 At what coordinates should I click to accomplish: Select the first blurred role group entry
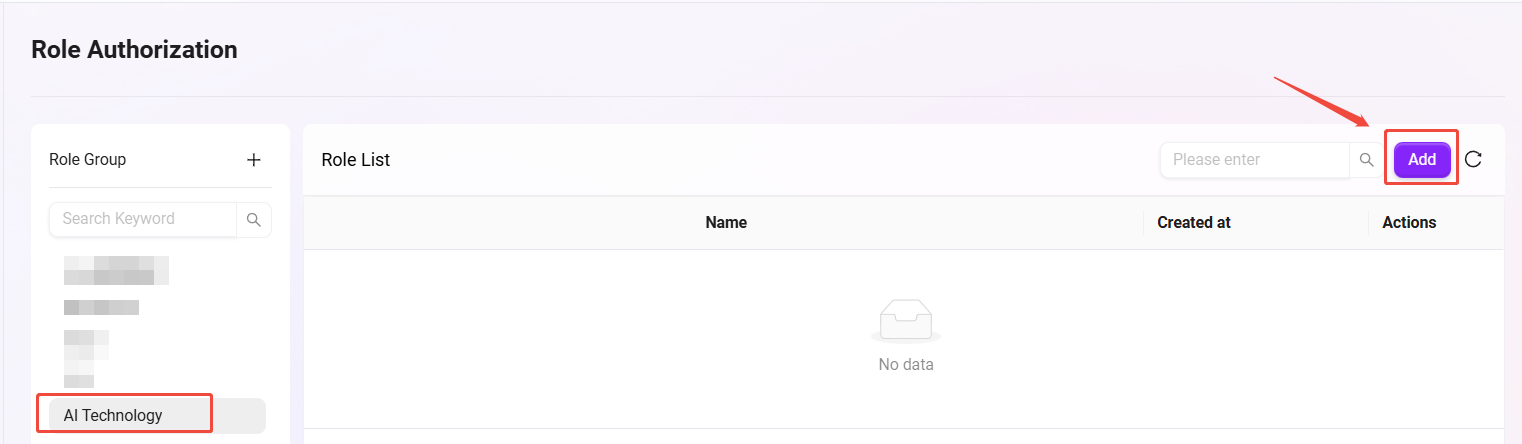point(116,270)
